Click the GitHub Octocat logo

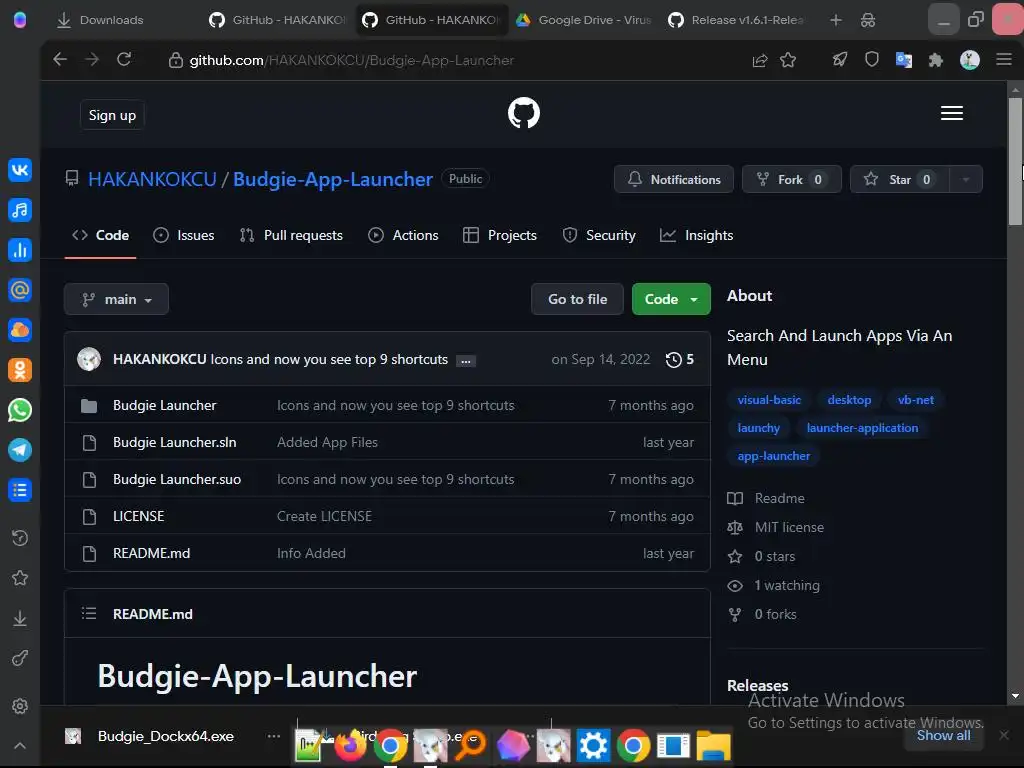coord(524,113)
